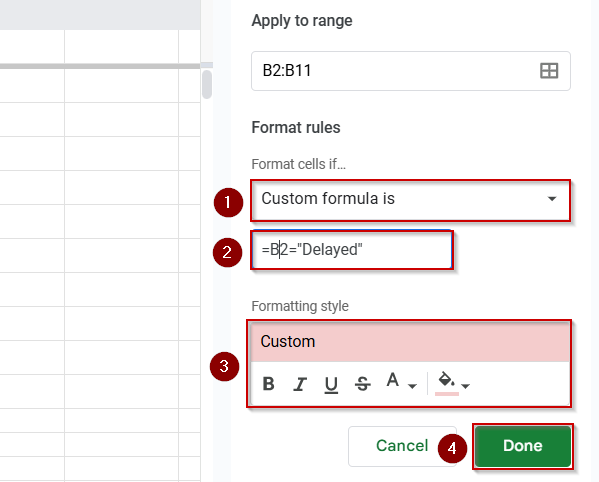Screen dimensions: 599x482
Task: Expand the fill color dropdown arrow
Action: click(465, 386)
